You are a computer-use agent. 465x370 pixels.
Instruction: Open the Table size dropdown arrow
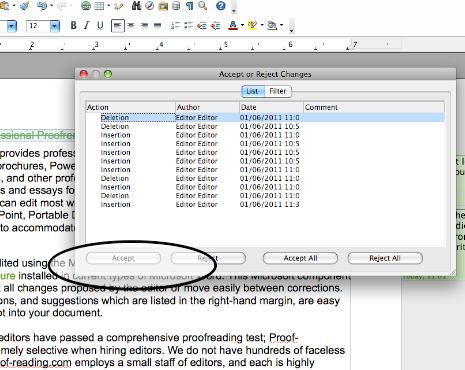(x=109, y=6)
